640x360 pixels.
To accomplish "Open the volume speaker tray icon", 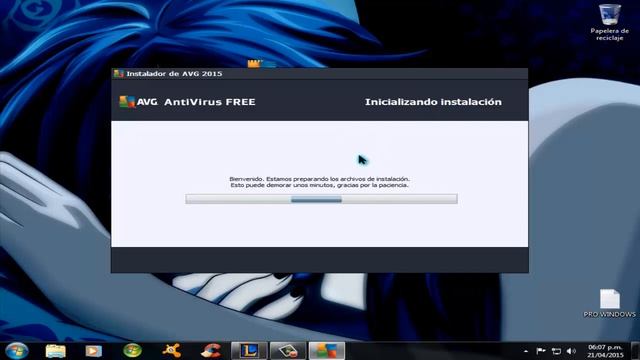I will click(x=571, y=351).
